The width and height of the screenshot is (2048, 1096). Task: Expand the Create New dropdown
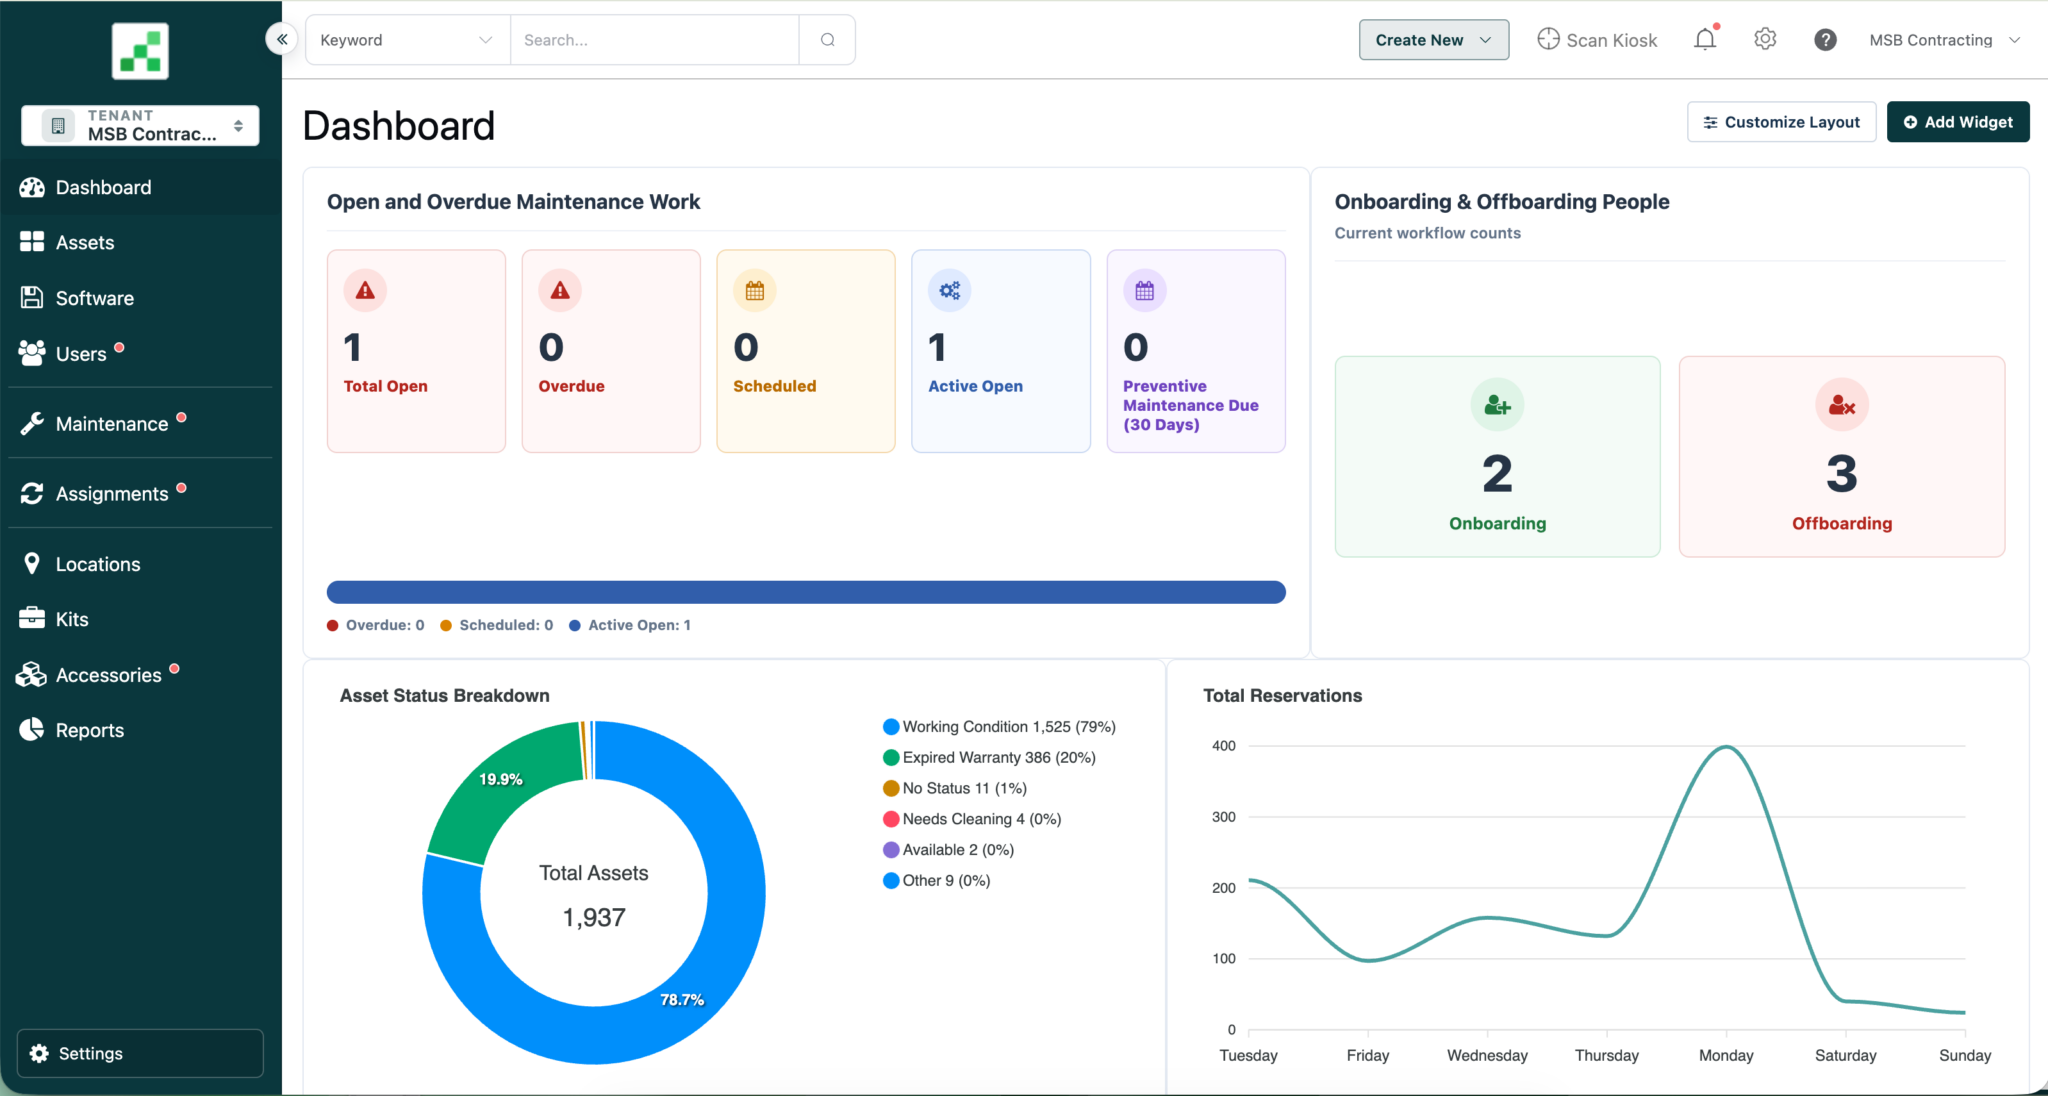click(x=1433, y=40)
